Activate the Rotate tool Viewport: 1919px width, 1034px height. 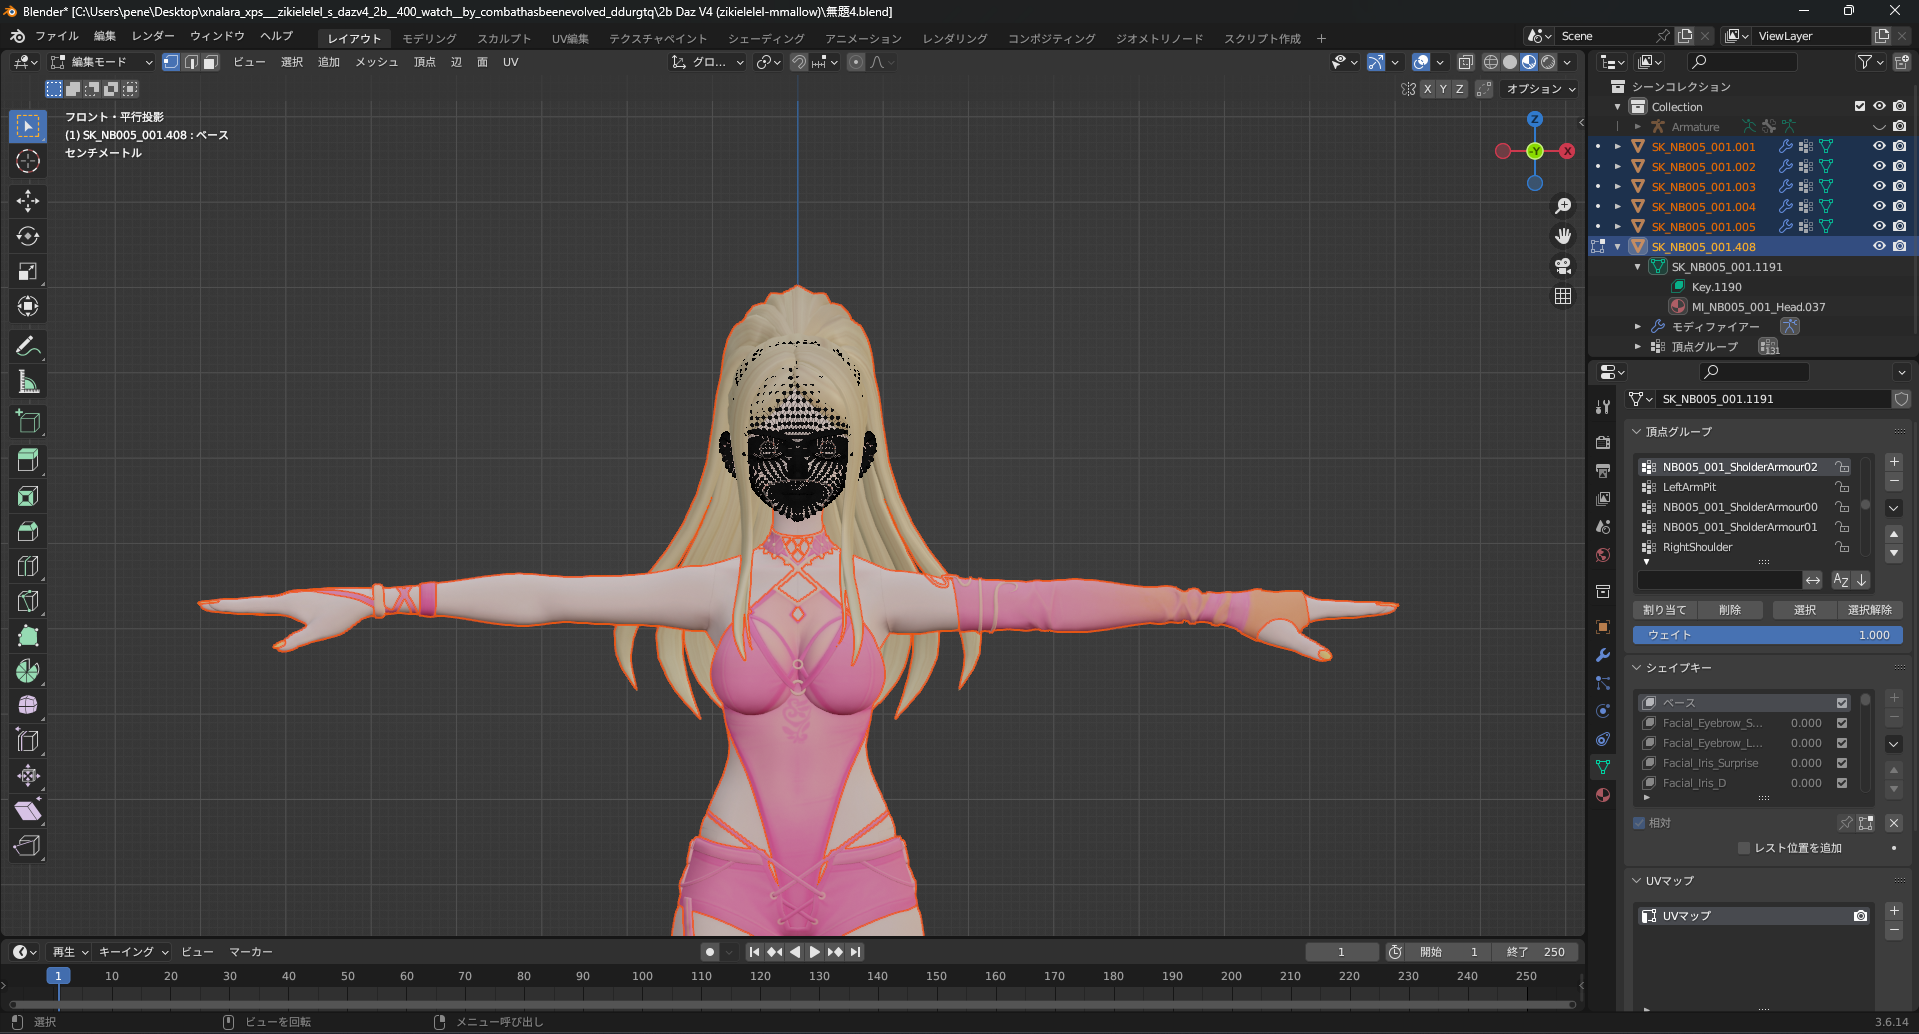coord(28,236)
